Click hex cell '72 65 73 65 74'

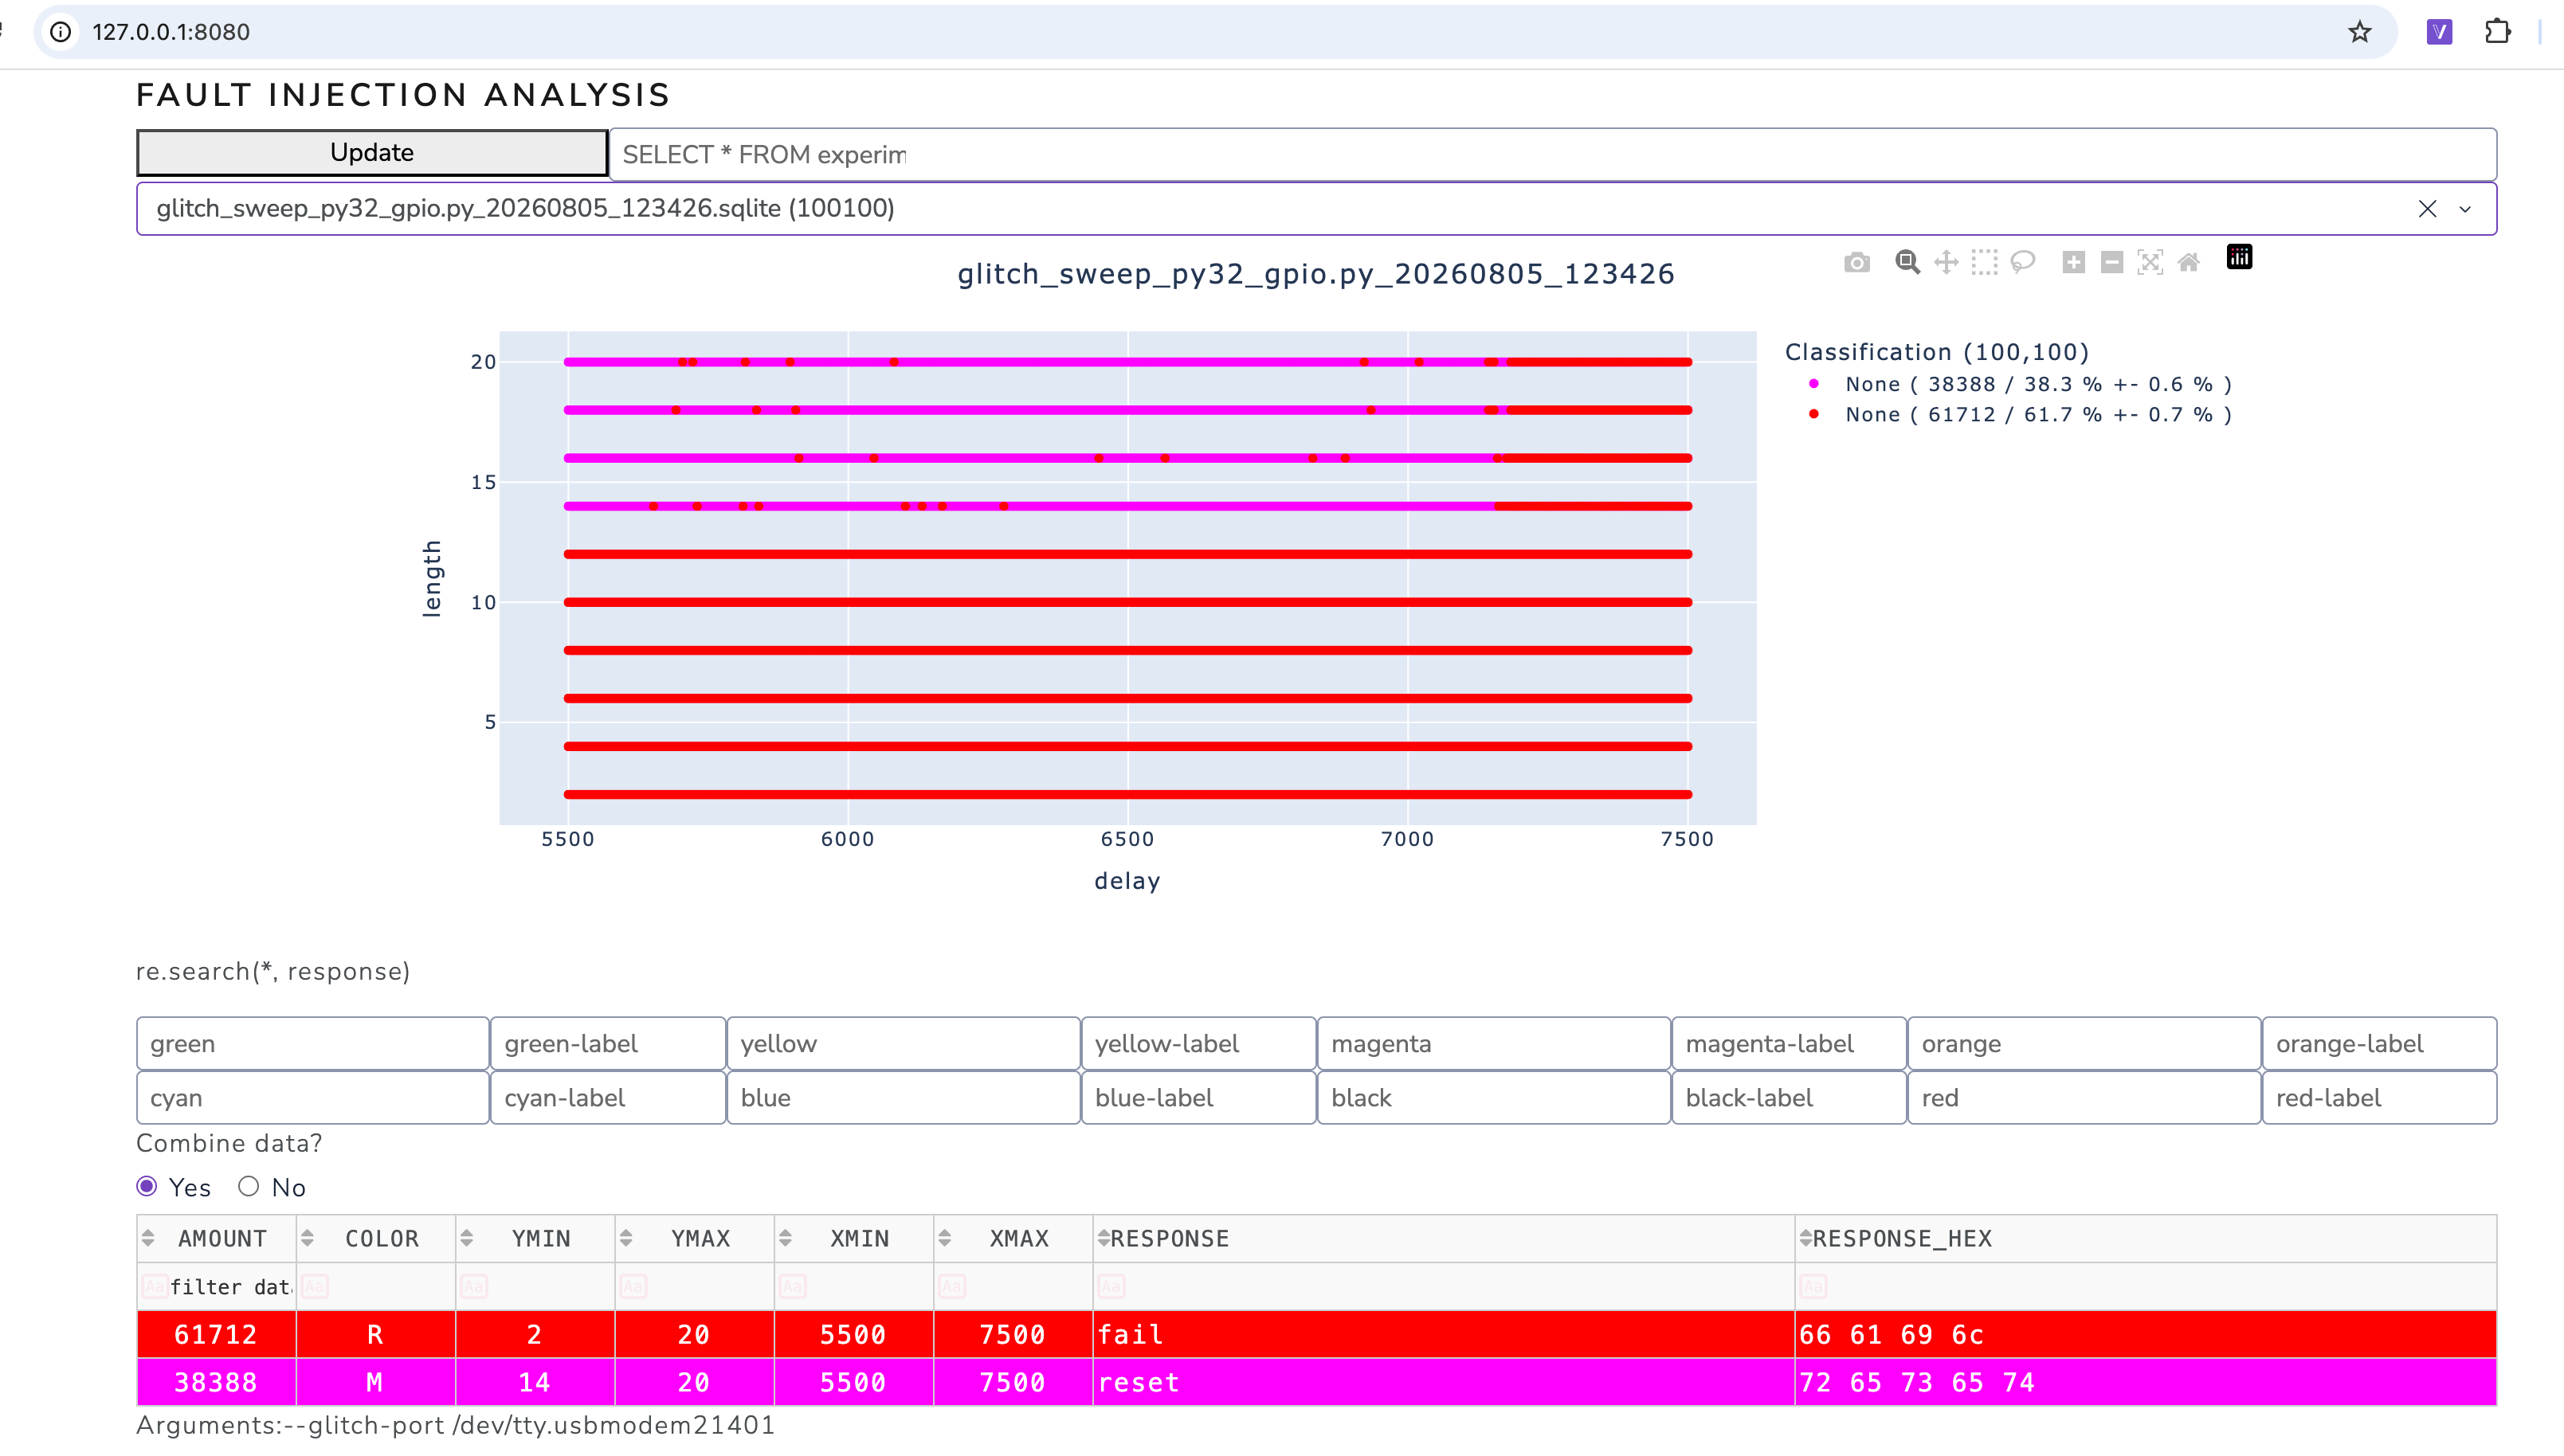click(2146, 1382)
